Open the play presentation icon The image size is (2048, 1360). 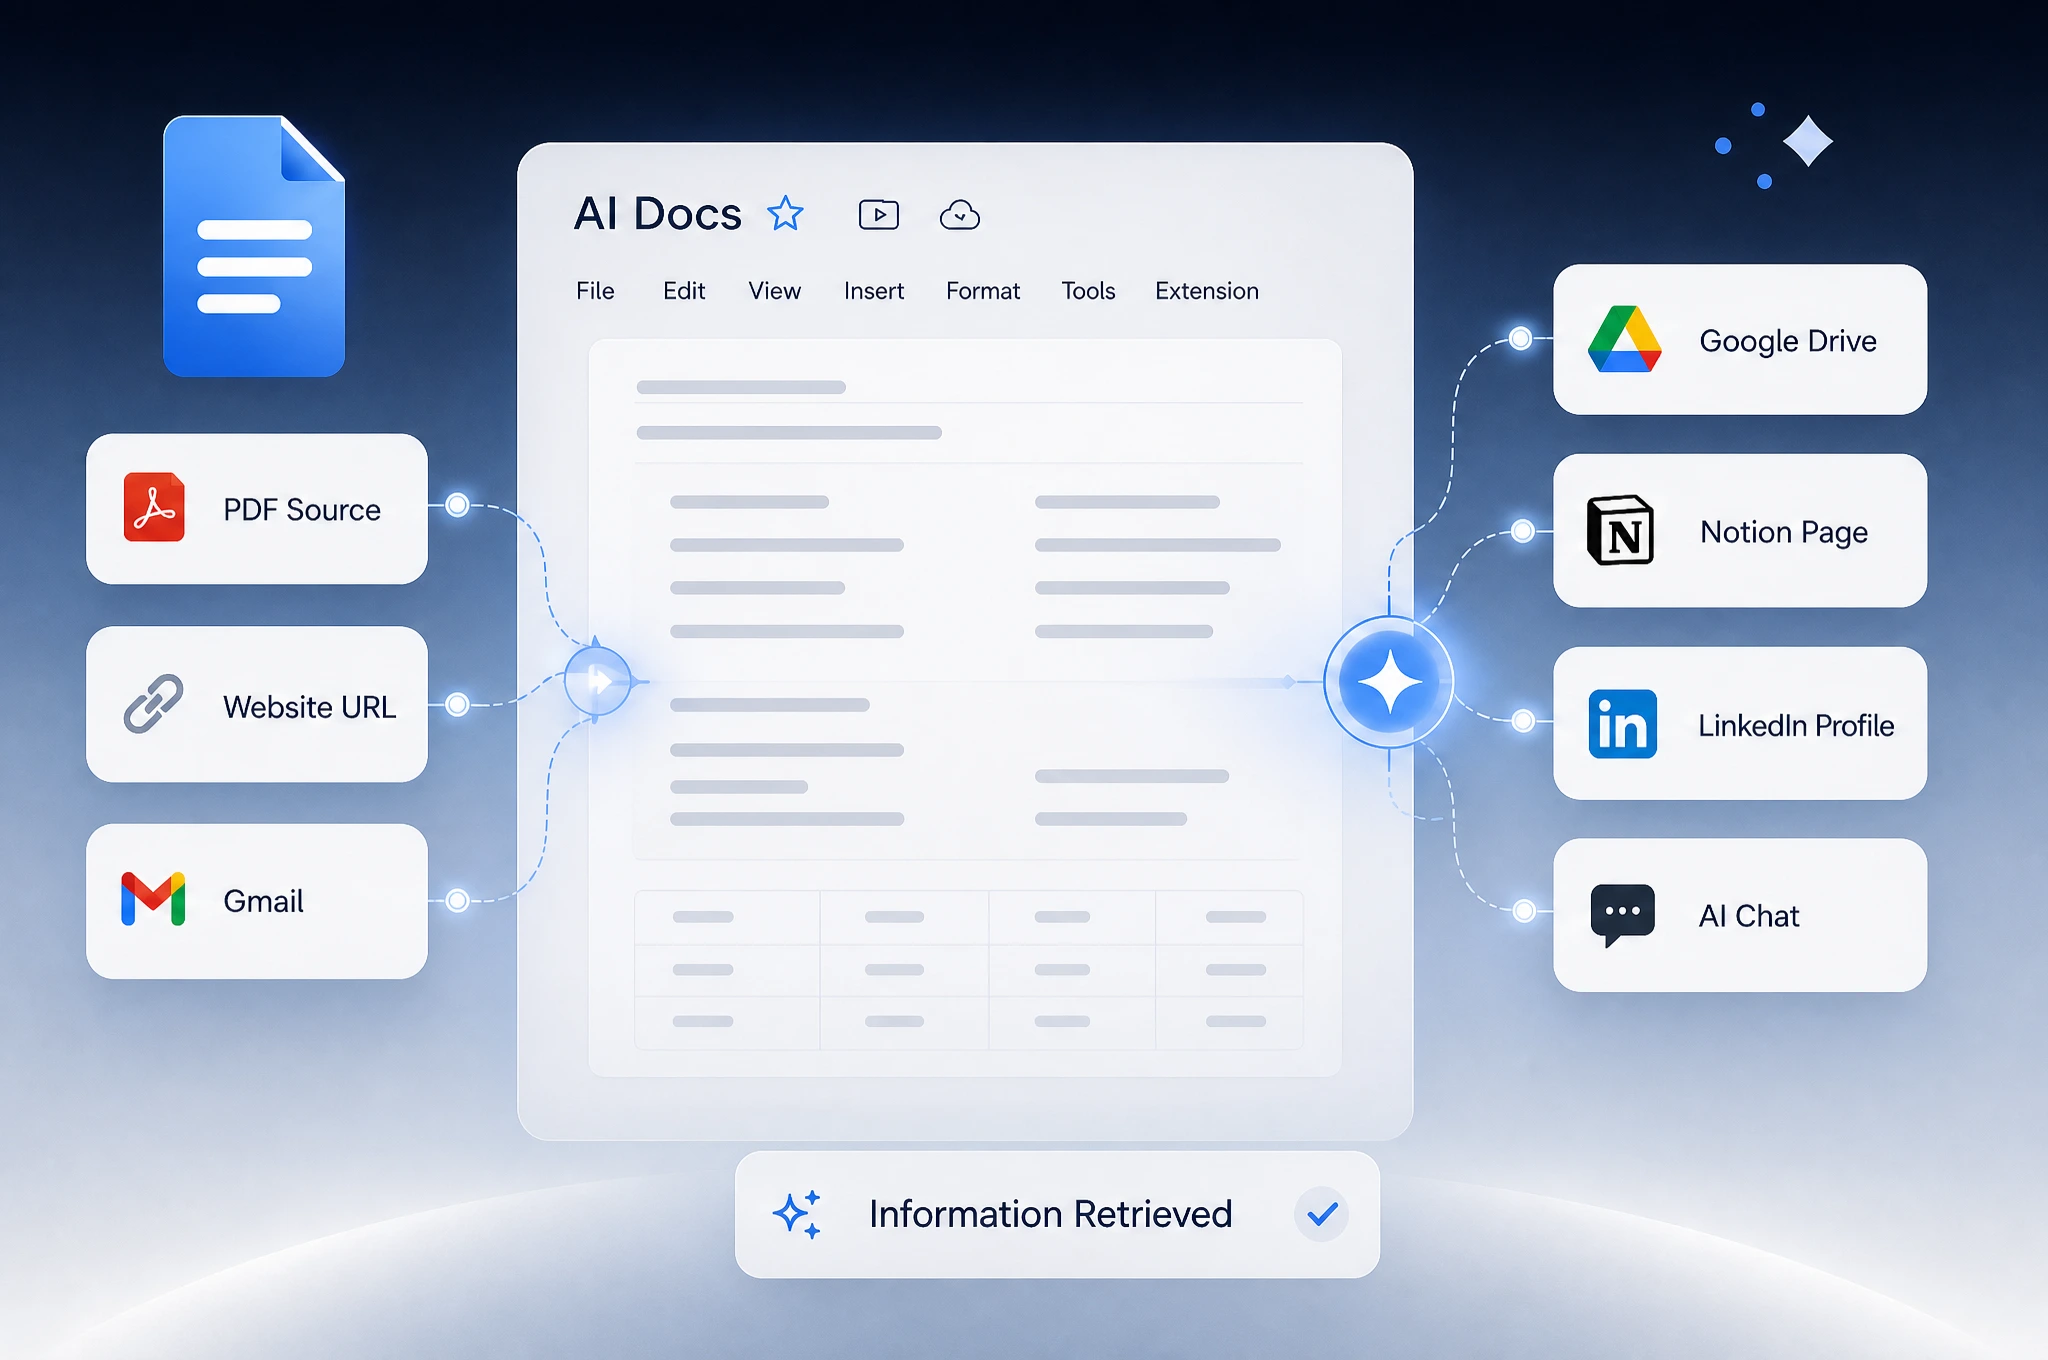click(879, 215)
